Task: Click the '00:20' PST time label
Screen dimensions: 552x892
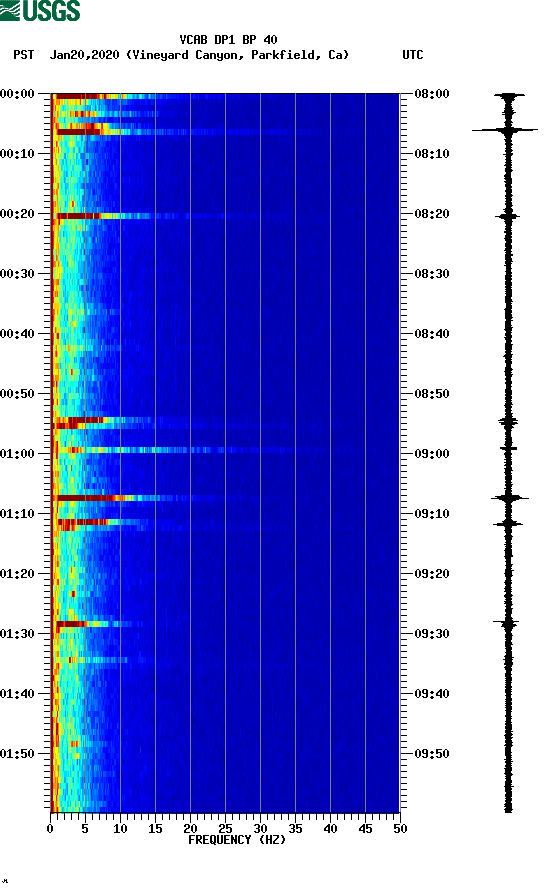Action: point(18,214)
